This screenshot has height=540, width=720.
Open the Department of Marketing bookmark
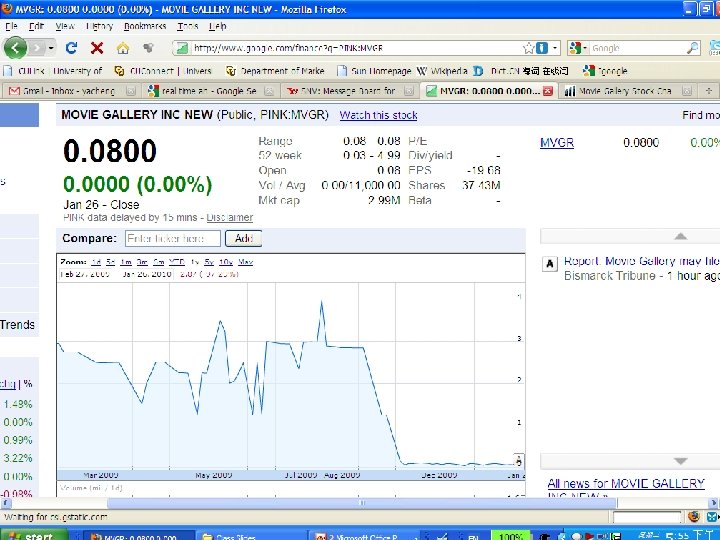coord(275,71)
